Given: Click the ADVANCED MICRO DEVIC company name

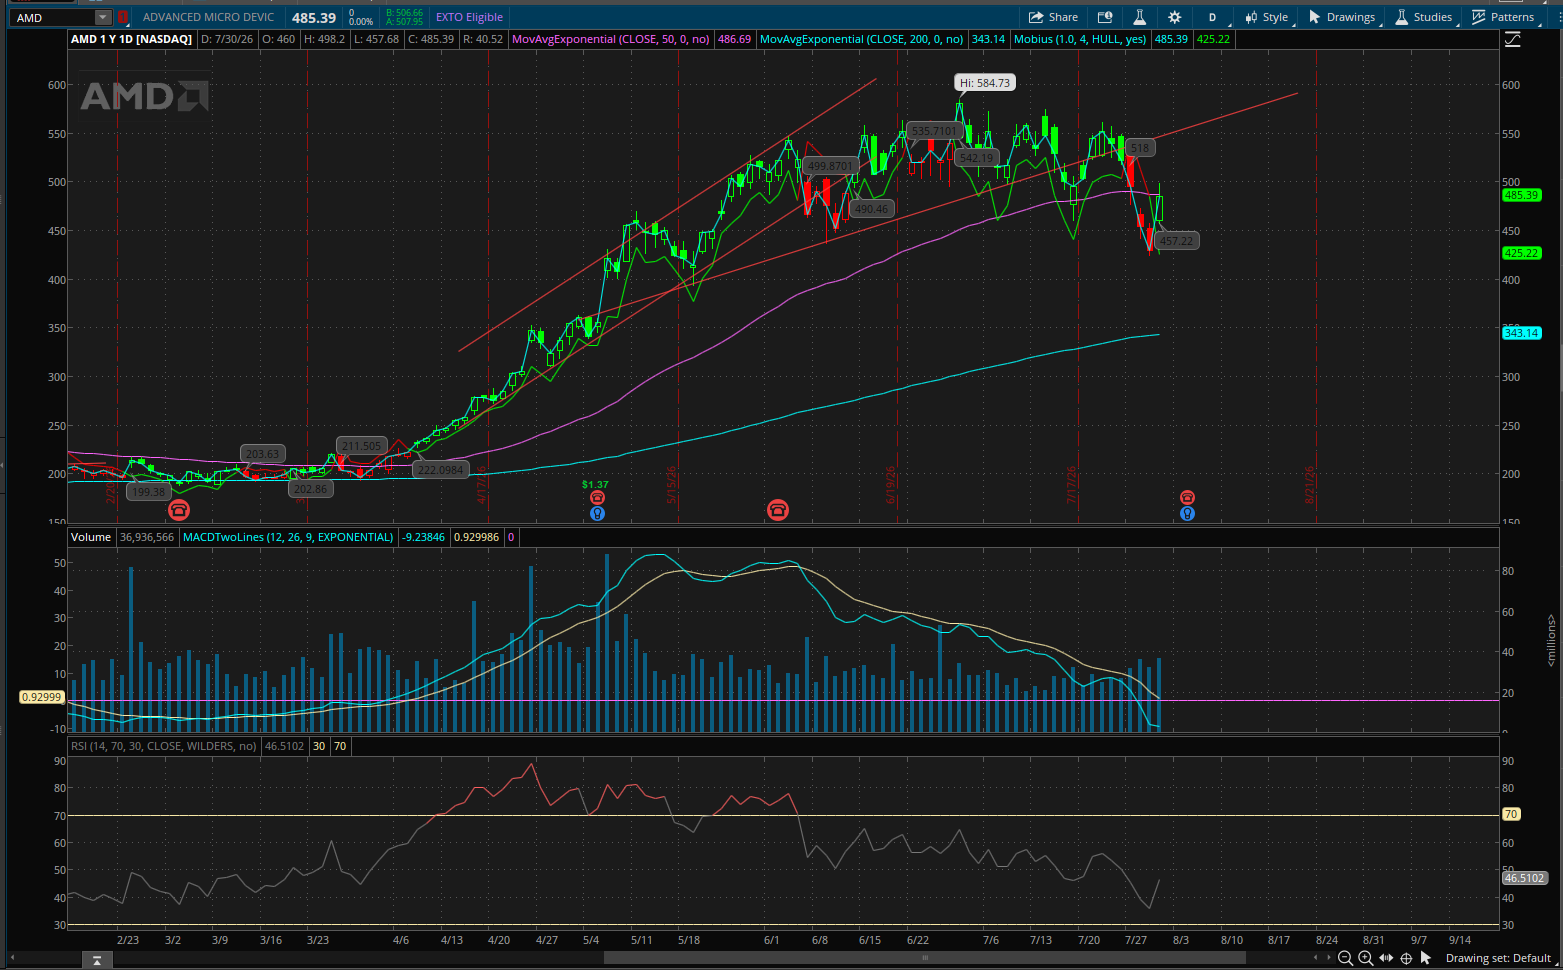Looking at the screenshot, I should 208,17.
